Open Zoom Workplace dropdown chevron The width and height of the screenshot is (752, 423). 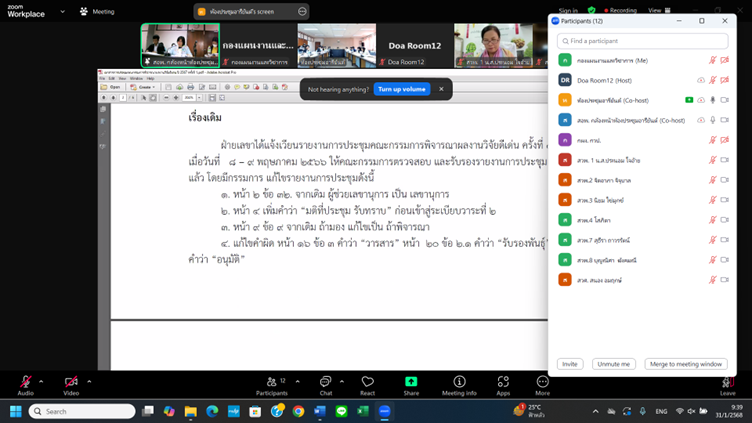point(62,12)
